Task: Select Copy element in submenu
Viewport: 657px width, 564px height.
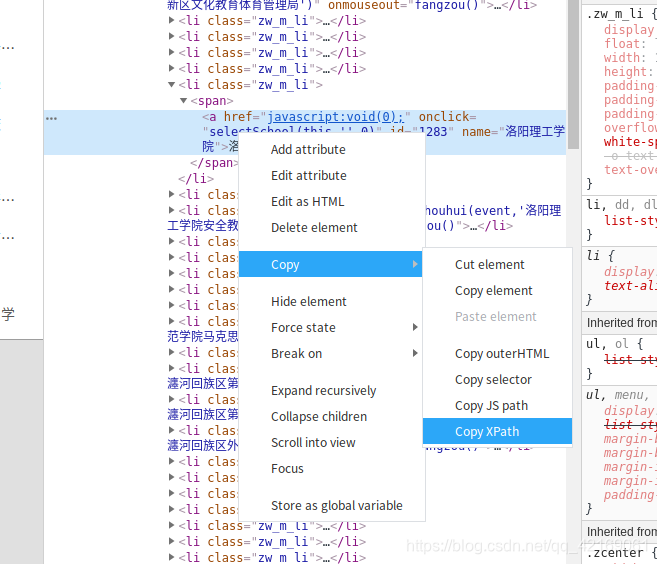Action: point(493,291)
